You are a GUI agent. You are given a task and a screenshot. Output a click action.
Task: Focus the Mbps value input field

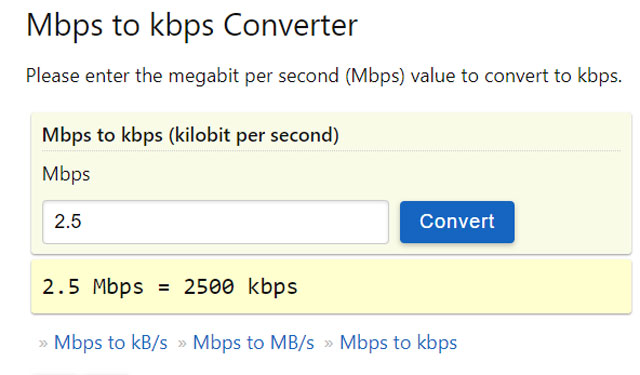(x=216, y=222)
